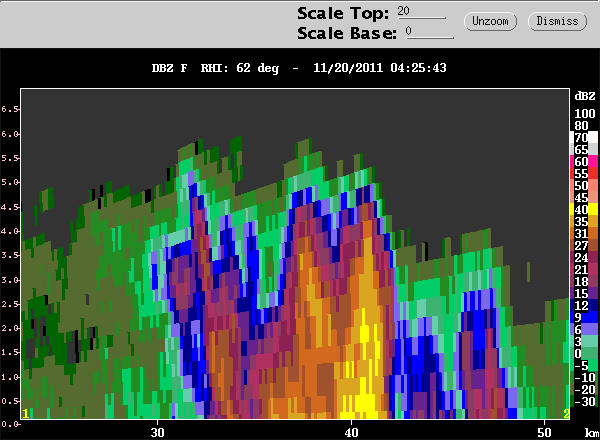
Task: Select the RHI title text with date
Action: click(x=299, y=68)
